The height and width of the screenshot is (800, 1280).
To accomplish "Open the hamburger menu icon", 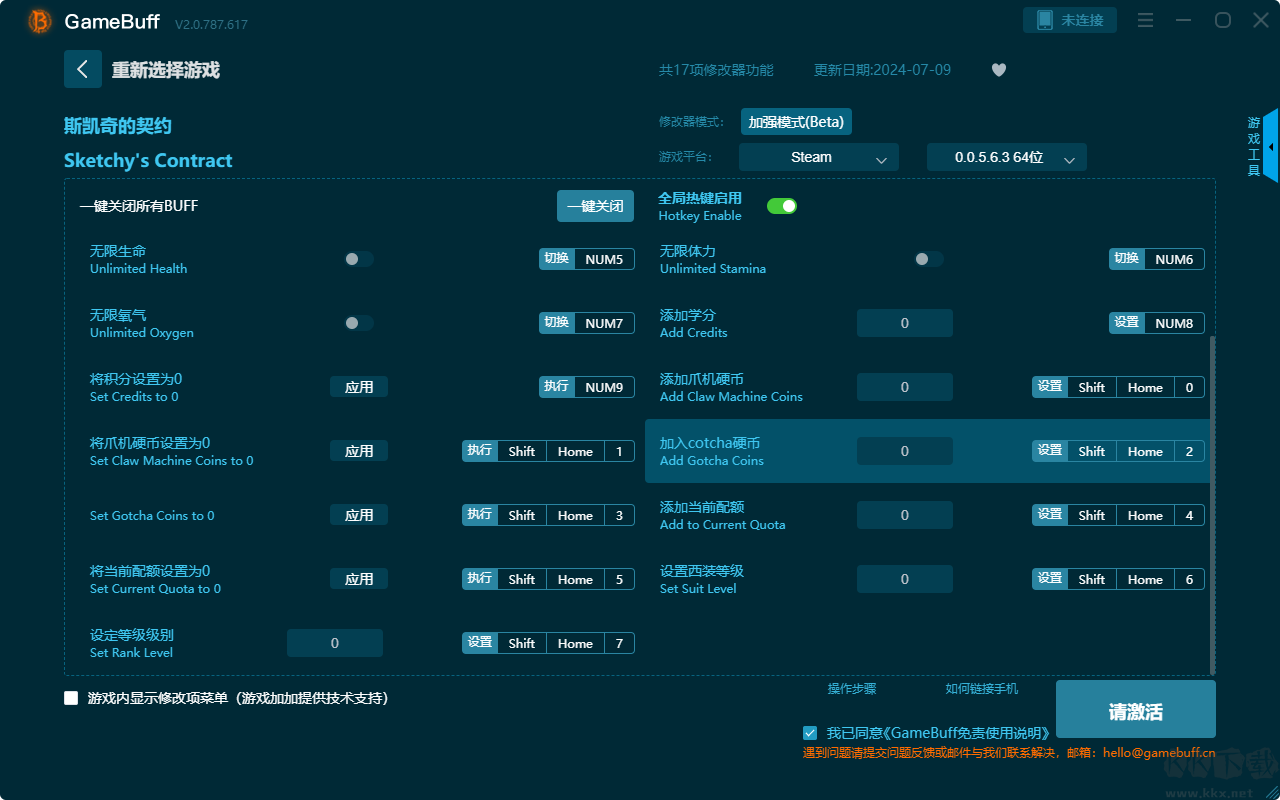I will pos(1145,21).
